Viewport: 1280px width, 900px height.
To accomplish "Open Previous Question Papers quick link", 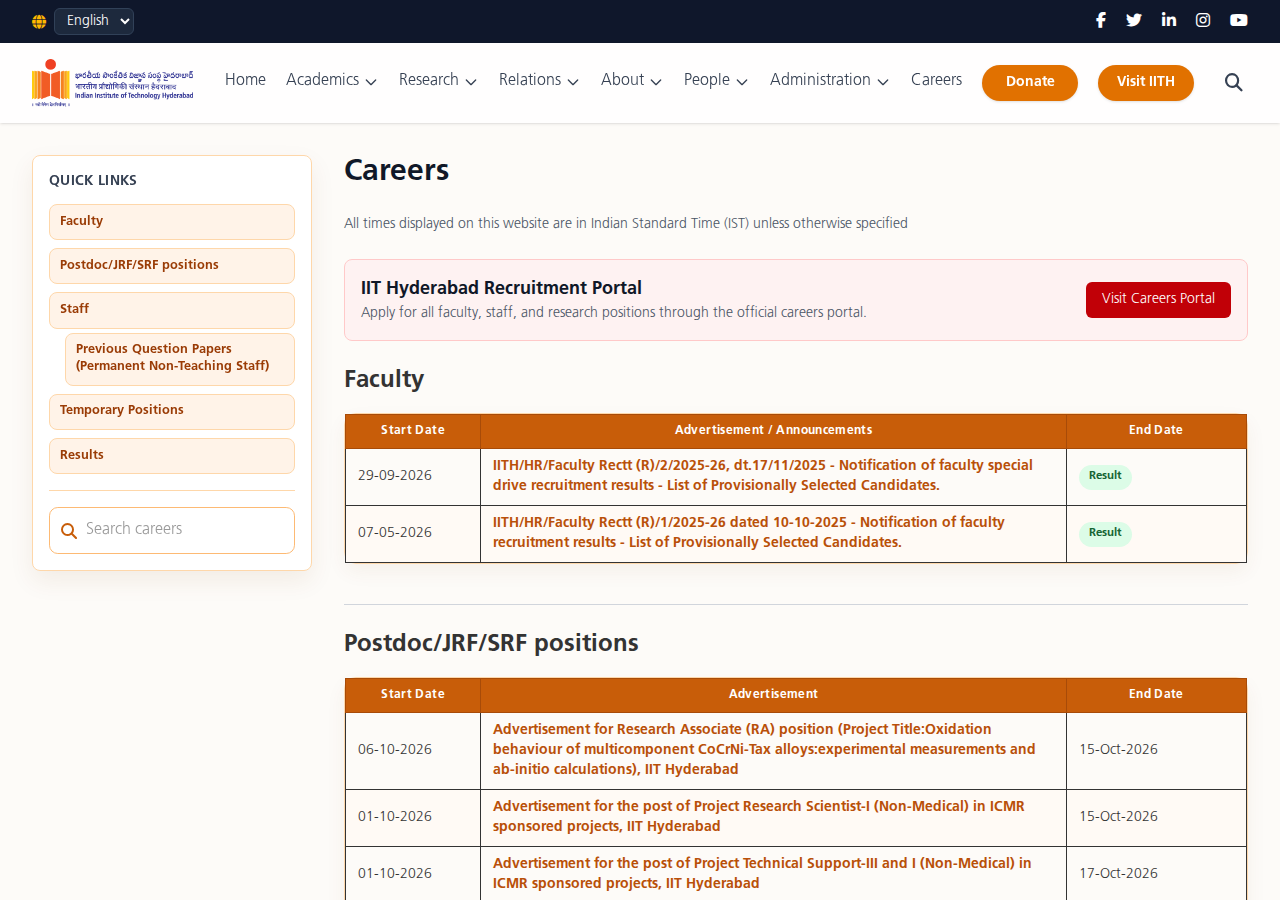I will pos(180,358).
